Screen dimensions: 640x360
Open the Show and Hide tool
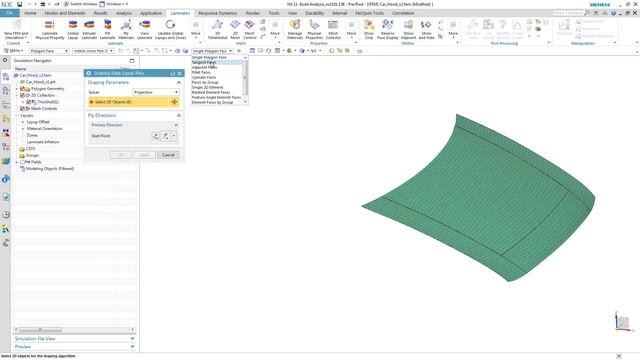click(x=426, y=30)
